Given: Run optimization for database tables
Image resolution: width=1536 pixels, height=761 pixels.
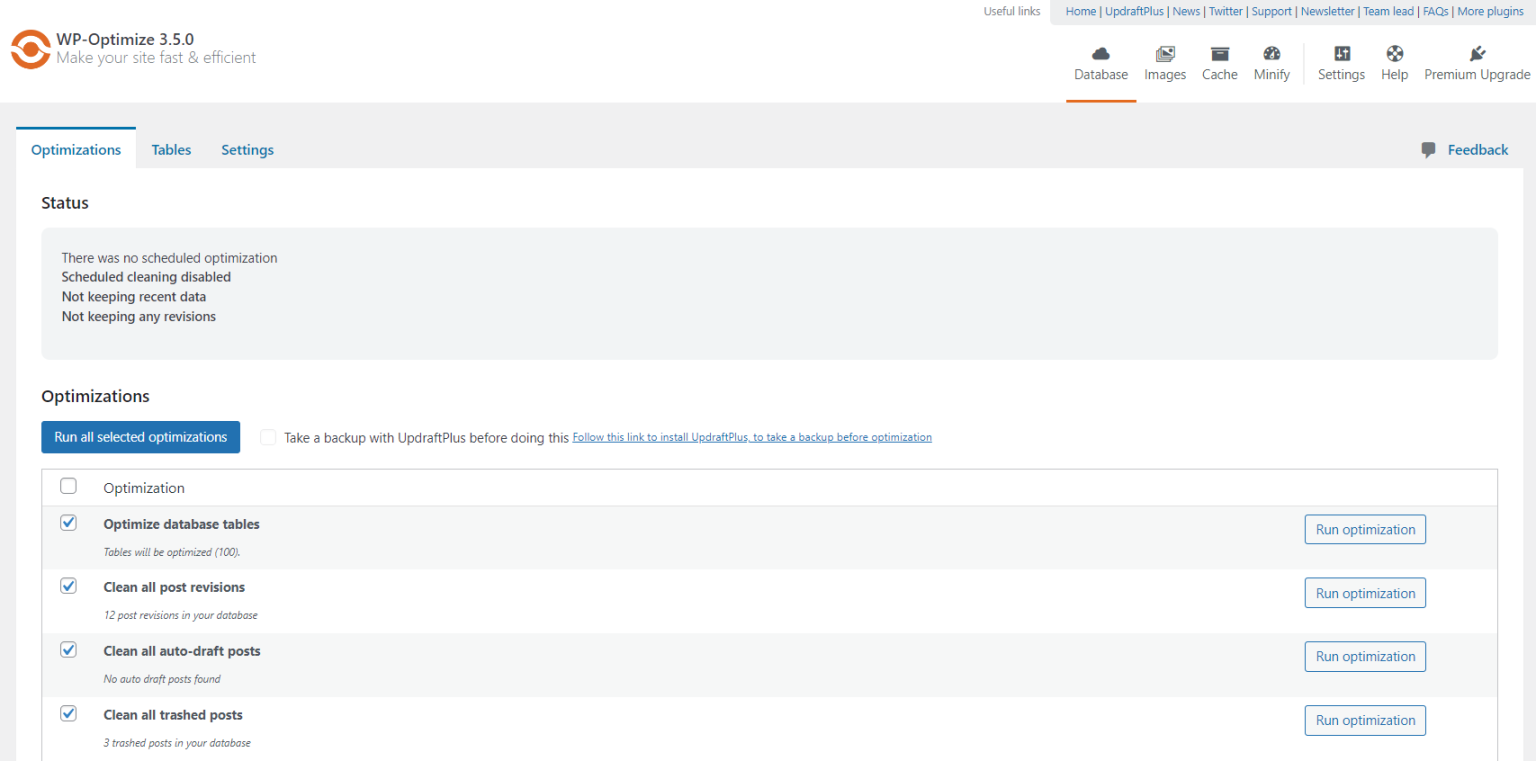Looking at the screenshot, I should pos(1364,529).
